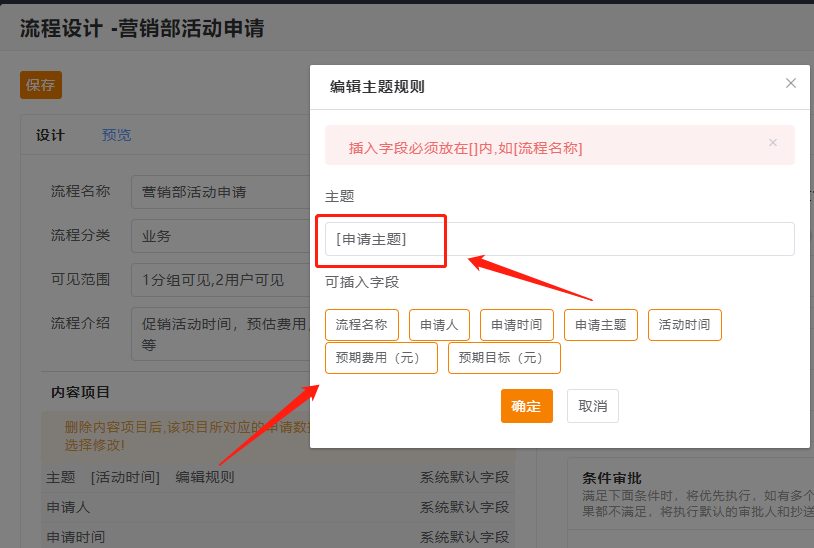
Task: Insert the 申请主题 field tag
Action: (600, 325)
